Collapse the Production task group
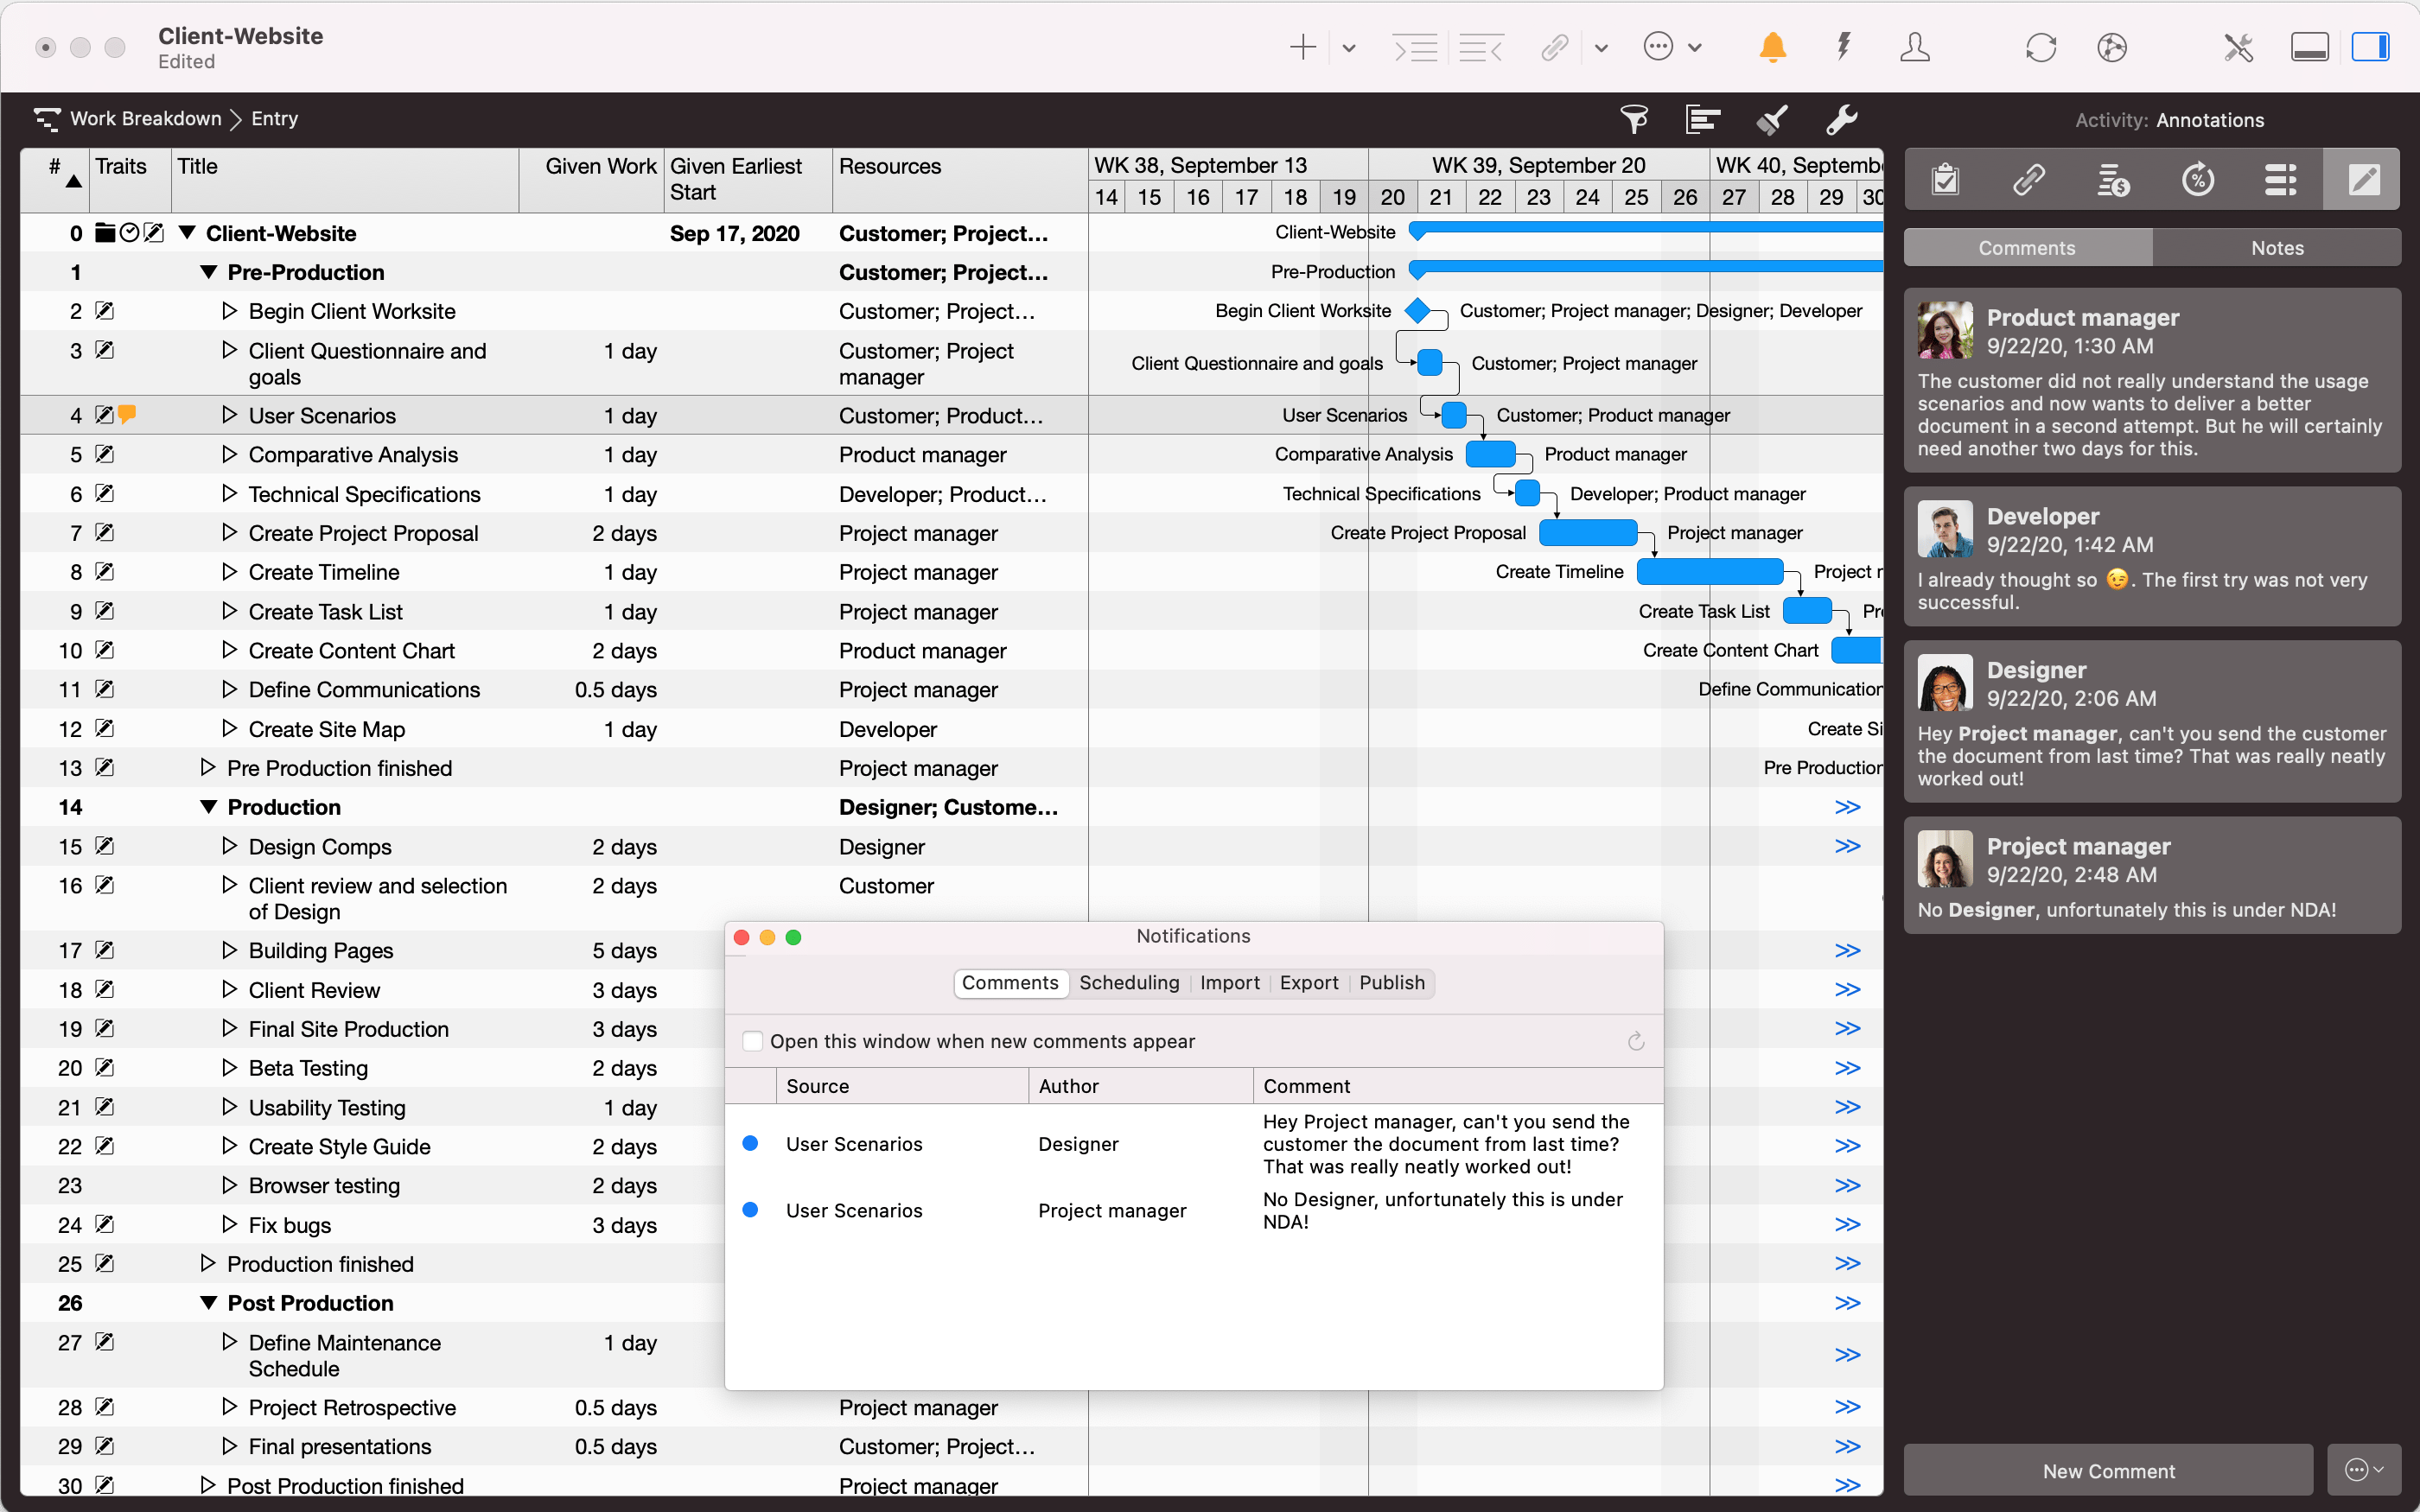Viewport: 2420px width, 1512px height. click(209, 806)
